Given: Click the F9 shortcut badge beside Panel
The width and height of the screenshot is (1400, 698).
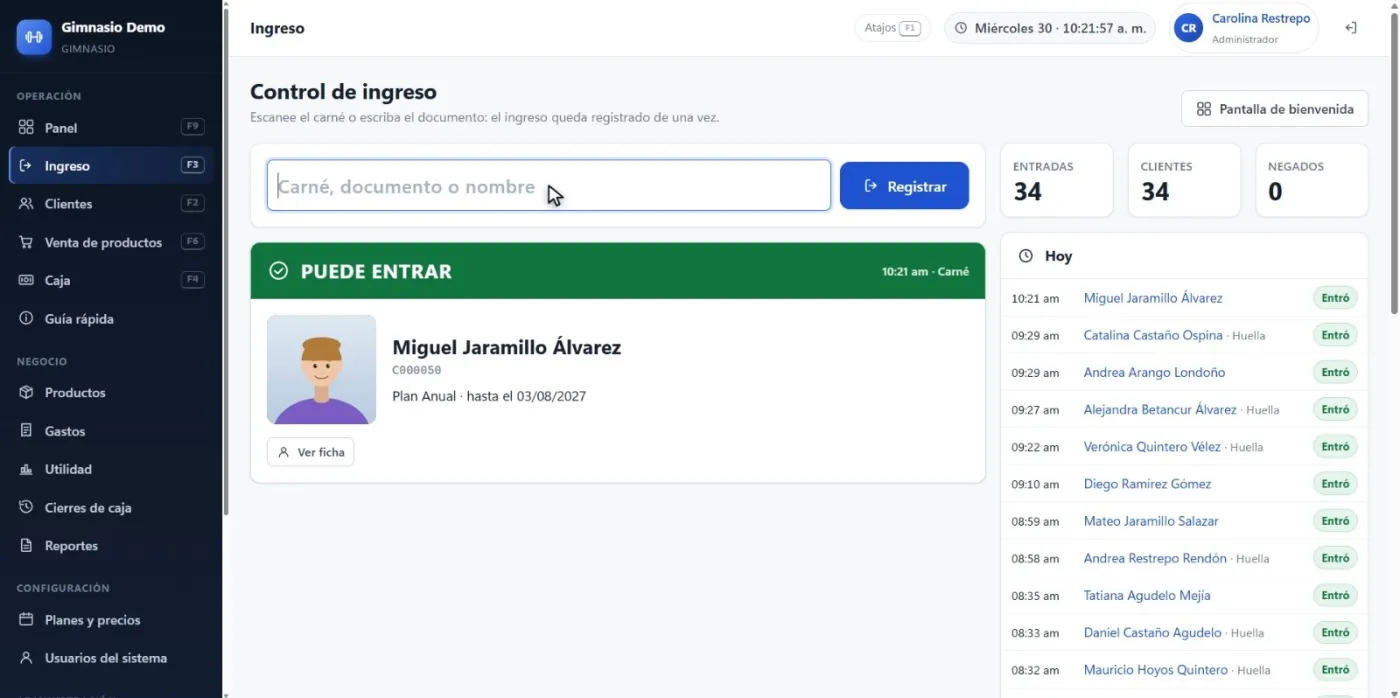Looking at the screenshot, I should pos(193,127).
